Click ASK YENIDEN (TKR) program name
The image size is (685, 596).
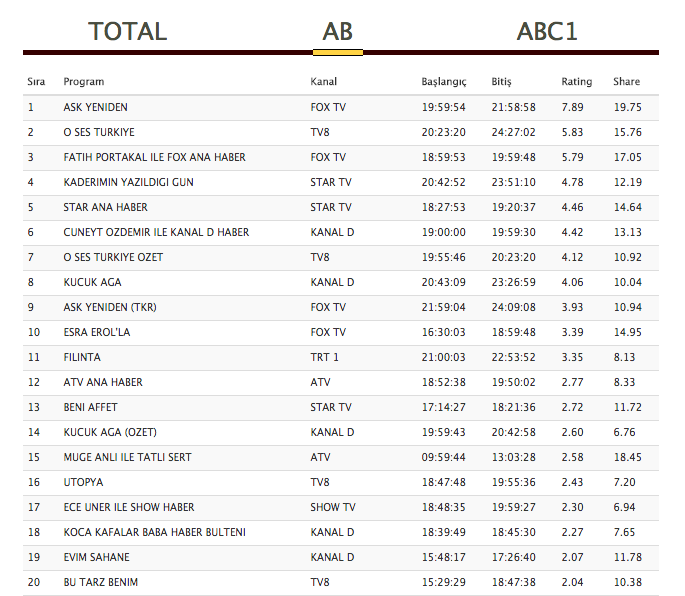click(110, 307)
